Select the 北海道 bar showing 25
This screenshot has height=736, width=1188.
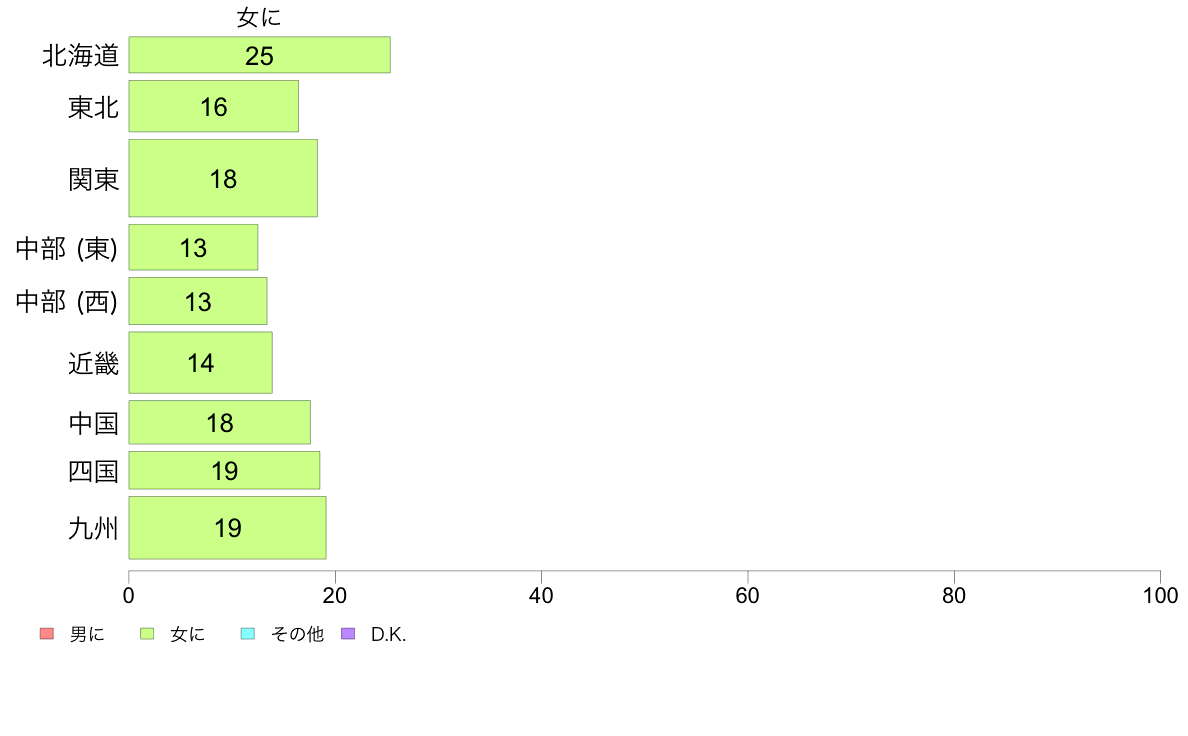click(260, 55)
